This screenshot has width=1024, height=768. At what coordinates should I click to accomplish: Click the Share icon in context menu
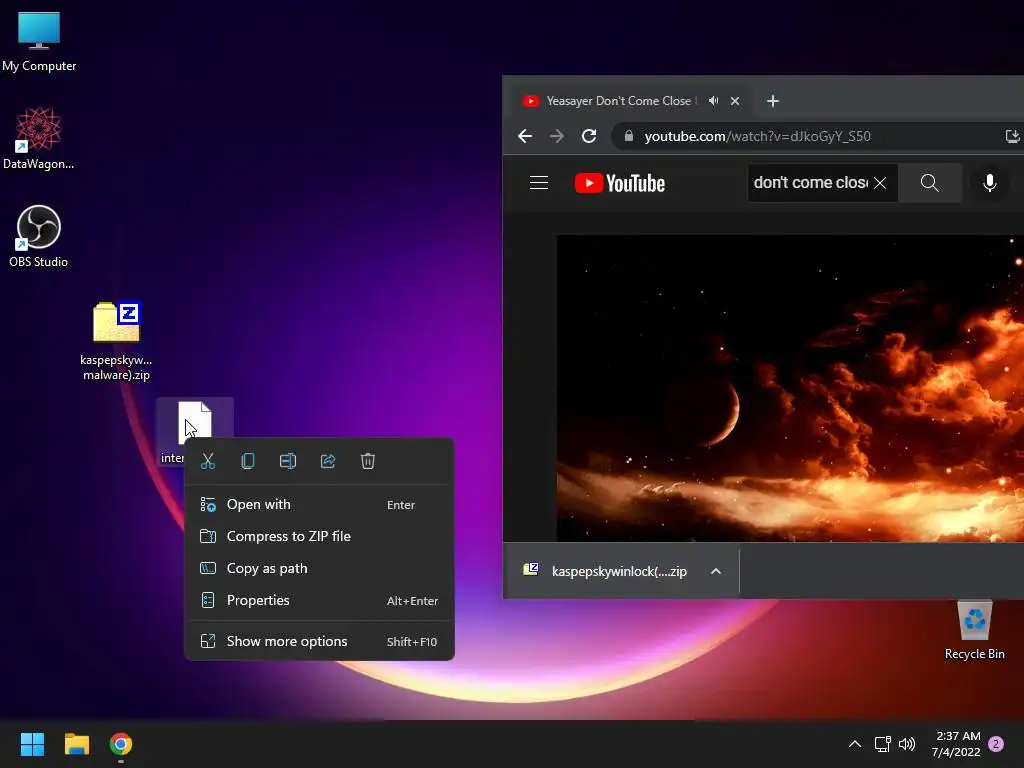coord(328,461)
